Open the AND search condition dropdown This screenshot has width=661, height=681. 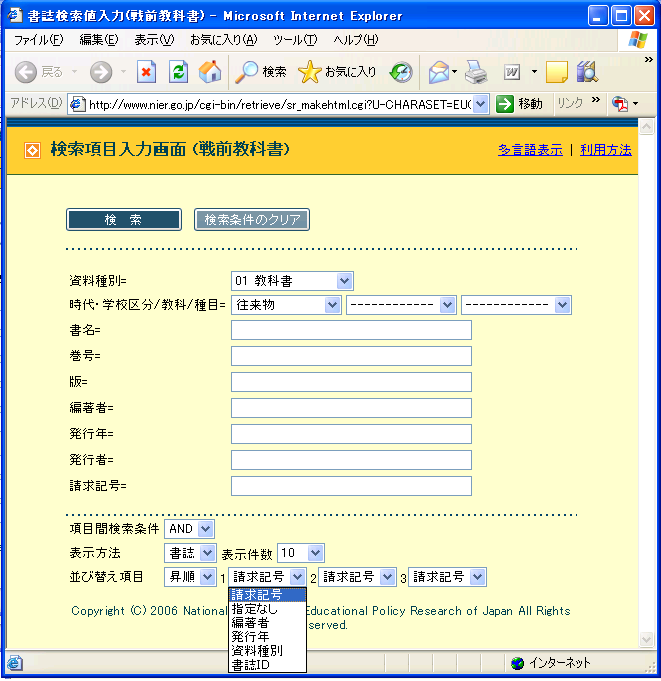[x=189, y=529]
